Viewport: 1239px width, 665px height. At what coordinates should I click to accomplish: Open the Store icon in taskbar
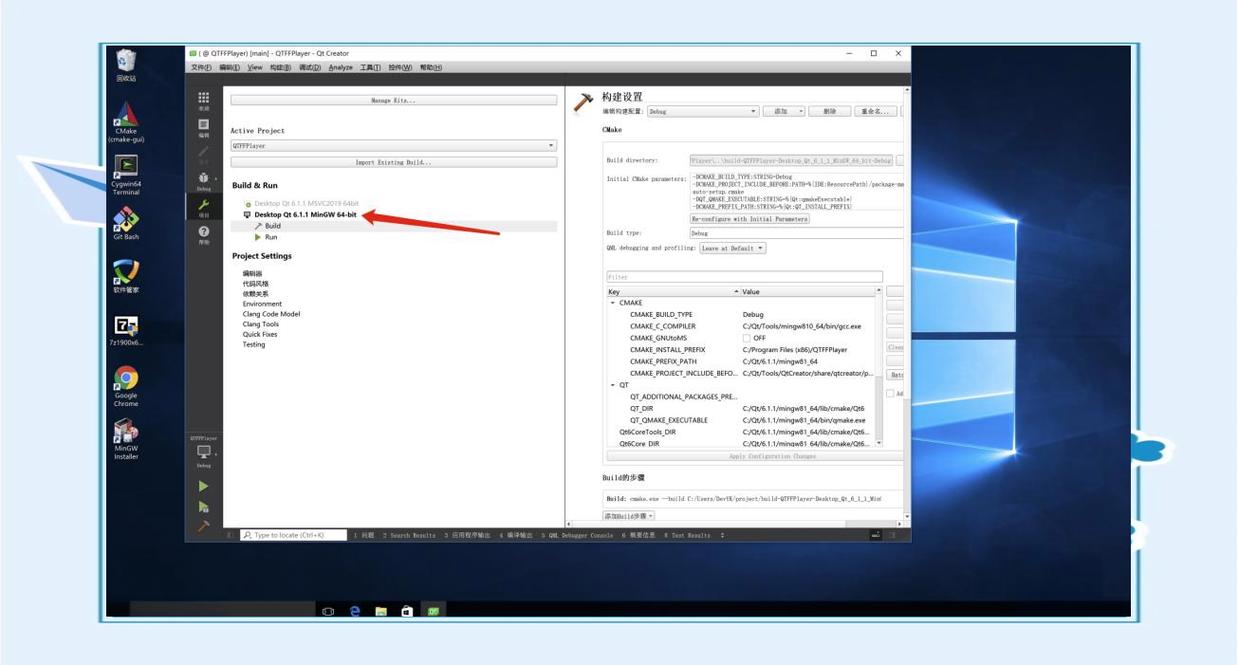click(407, 611)
